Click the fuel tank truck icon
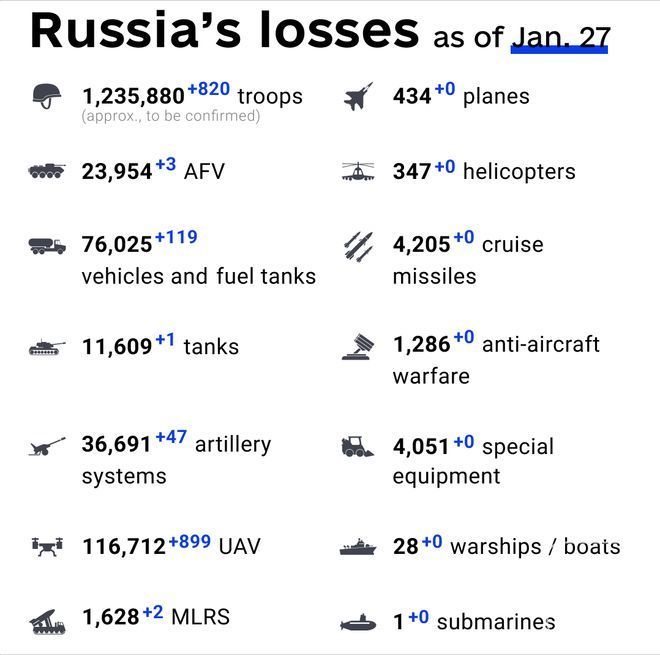 coord(47,245)
